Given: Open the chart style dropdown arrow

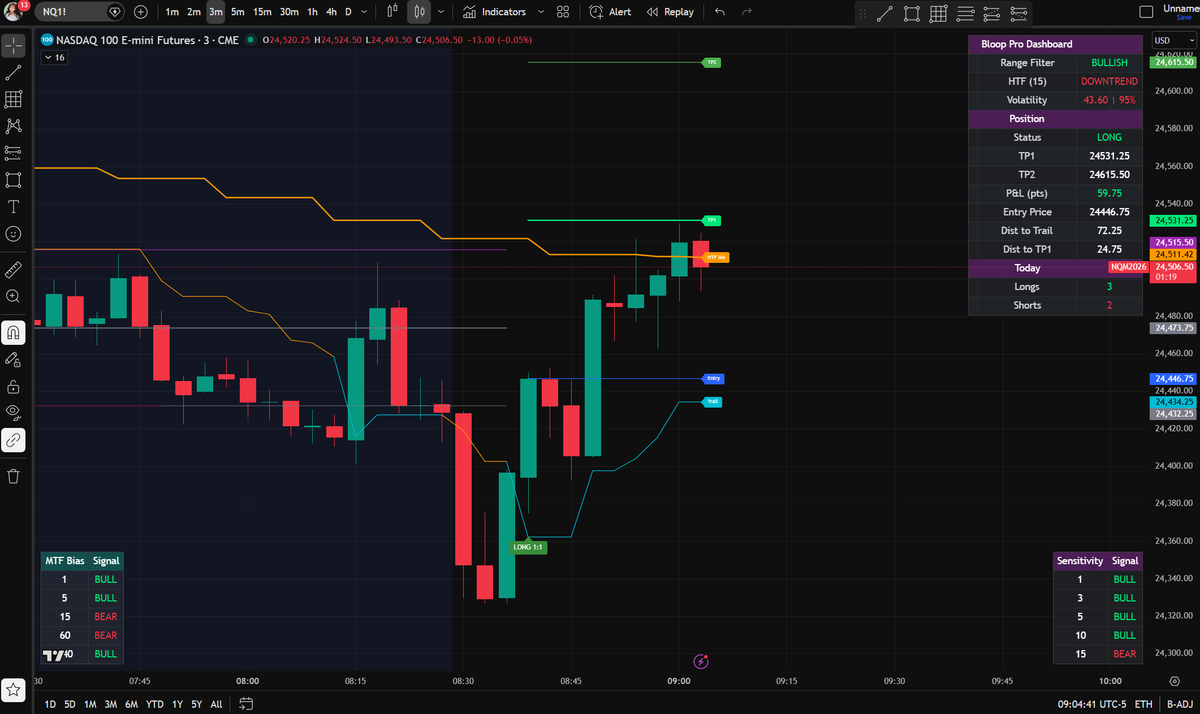Looking at the screenshot, I should [x=441, y=13].
